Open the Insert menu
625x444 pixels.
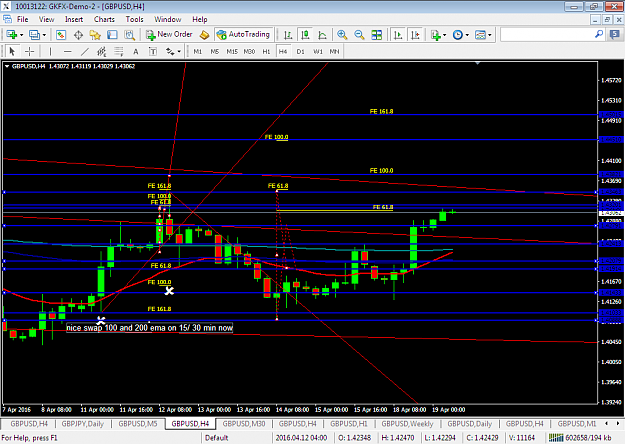(74, 19)
